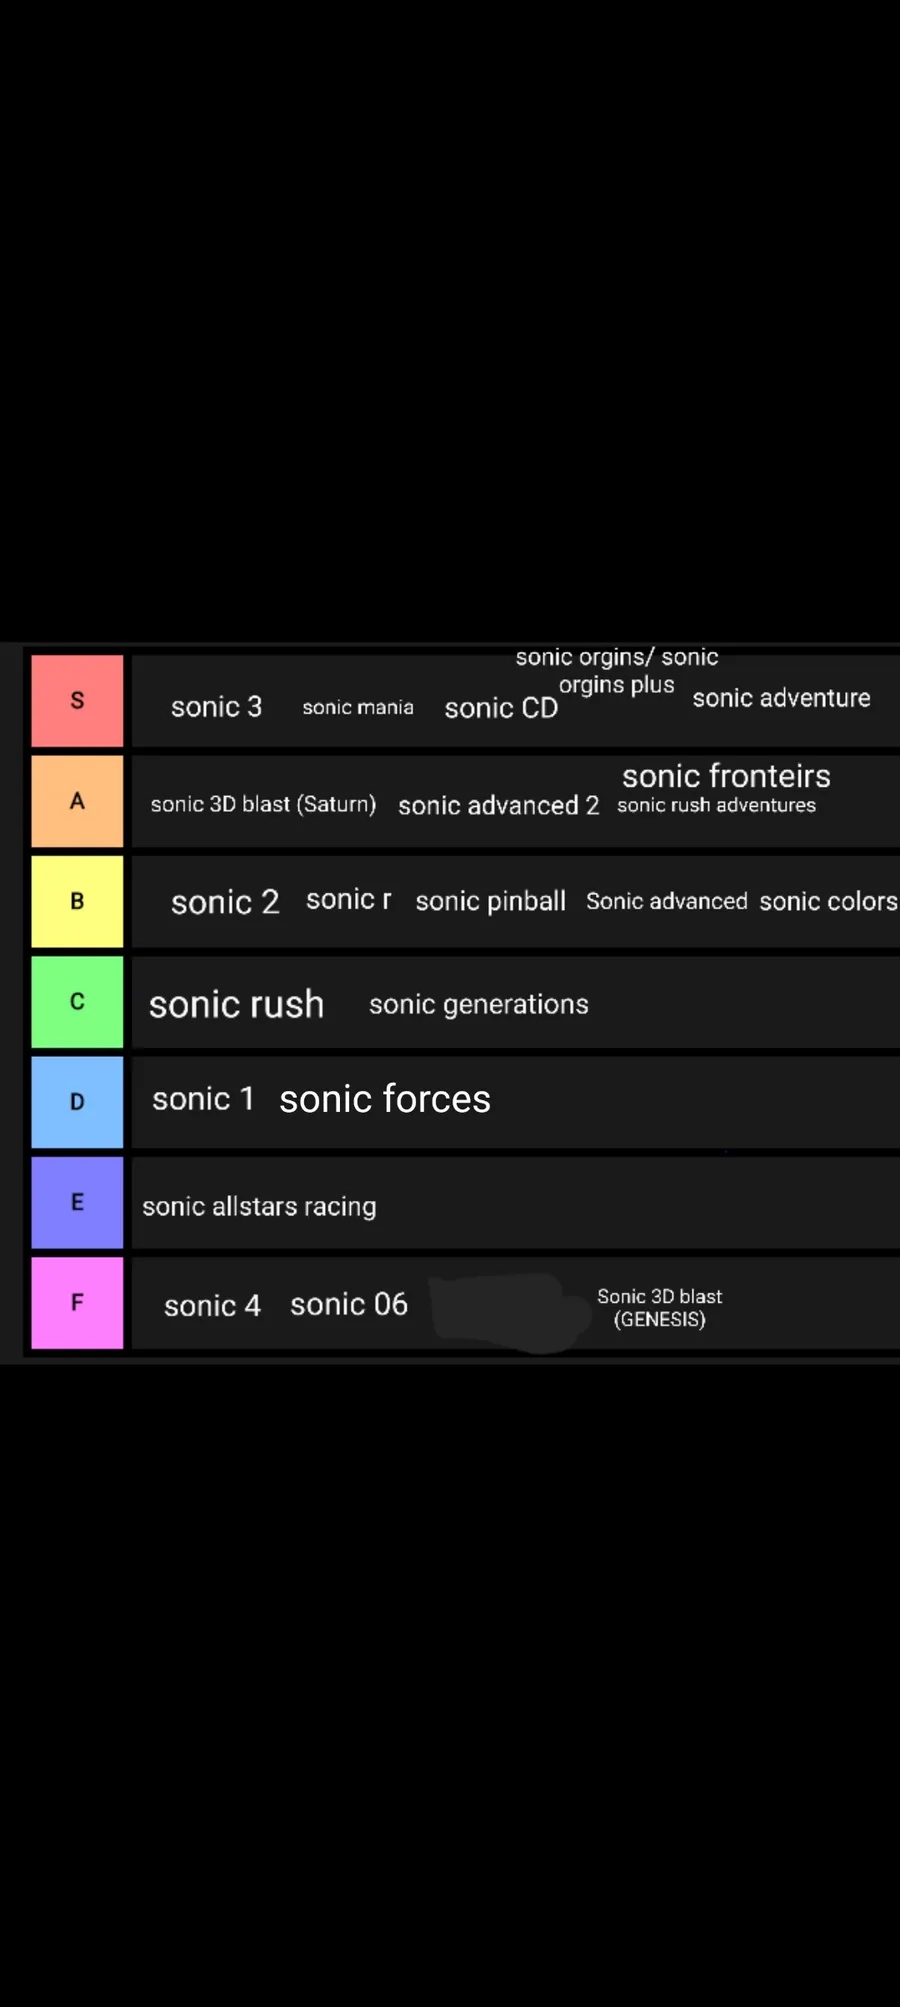Click the 'sonic adventure' entry
The height and width of the screenshot is (2007, 900).
point(781,698)
